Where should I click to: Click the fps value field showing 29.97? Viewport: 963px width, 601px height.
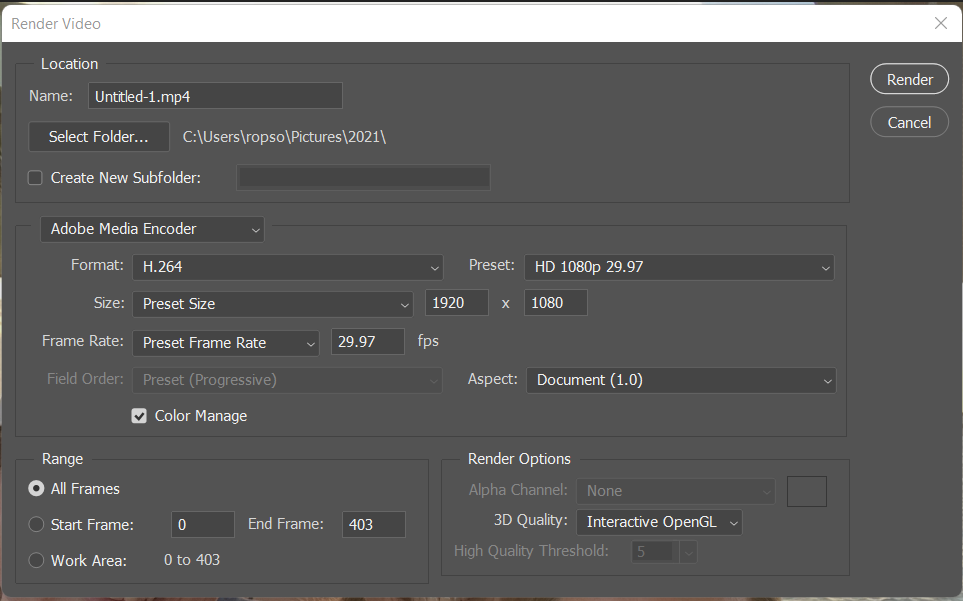[367, 341]
